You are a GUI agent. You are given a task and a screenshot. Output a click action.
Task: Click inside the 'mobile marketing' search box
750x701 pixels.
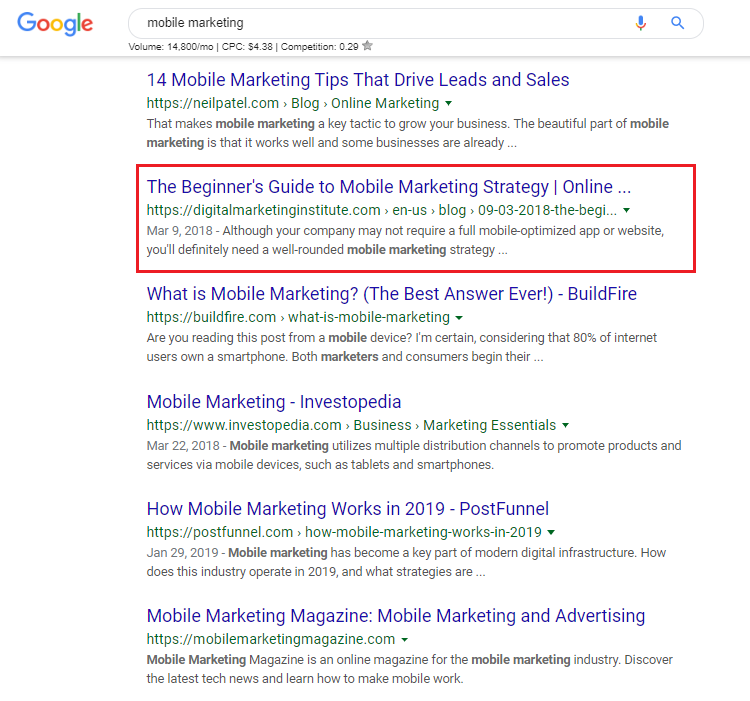[380, 23]
